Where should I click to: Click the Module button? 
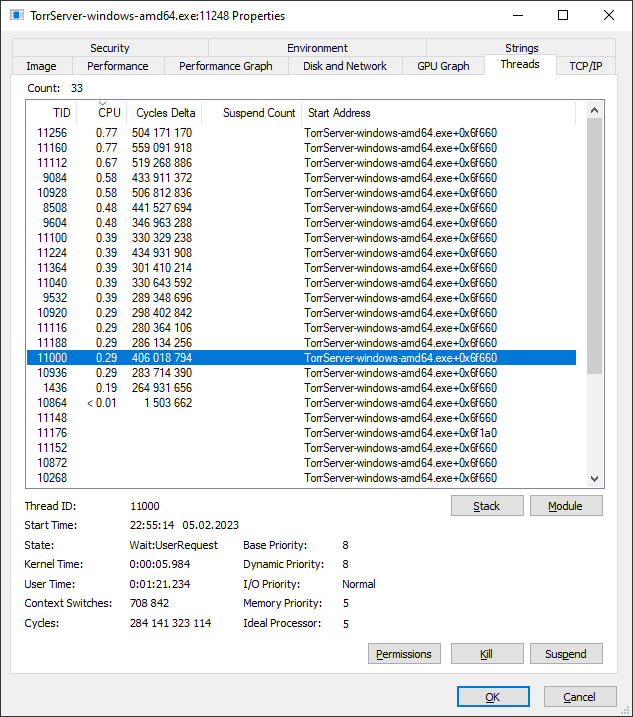pos(566,506)
